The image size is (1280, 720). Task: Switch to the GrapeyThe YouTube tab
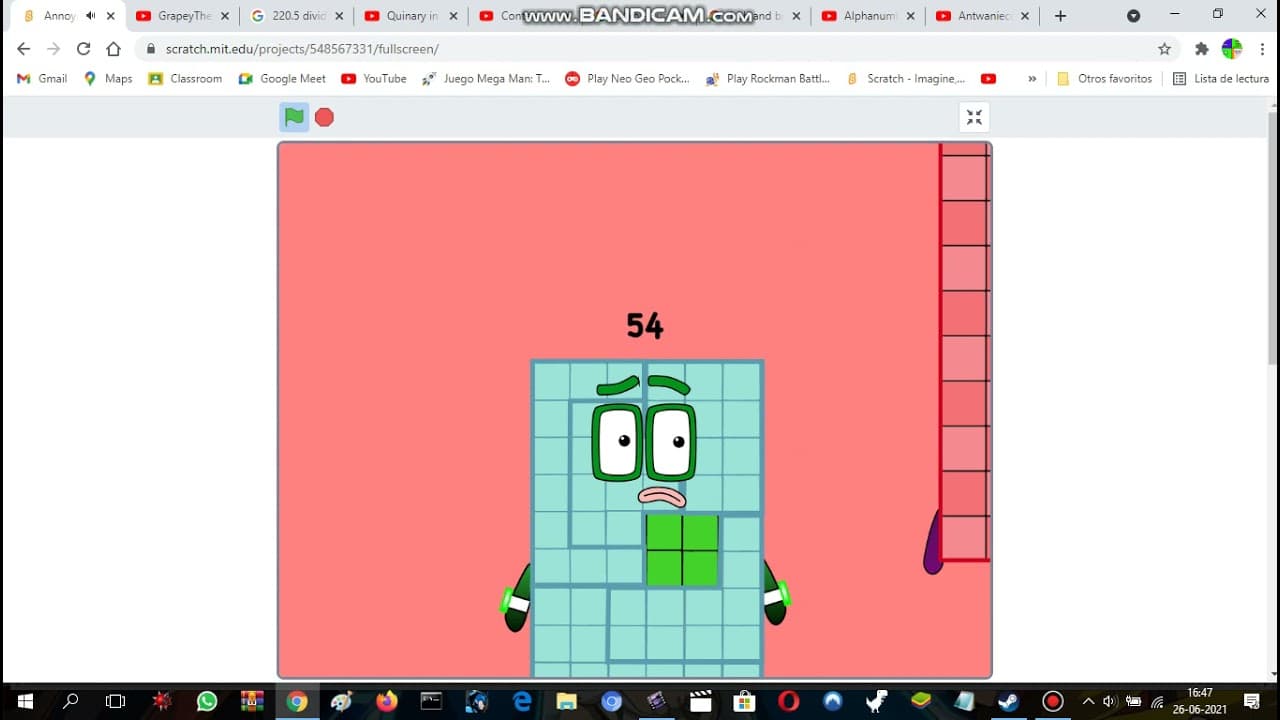coord(183,16)
